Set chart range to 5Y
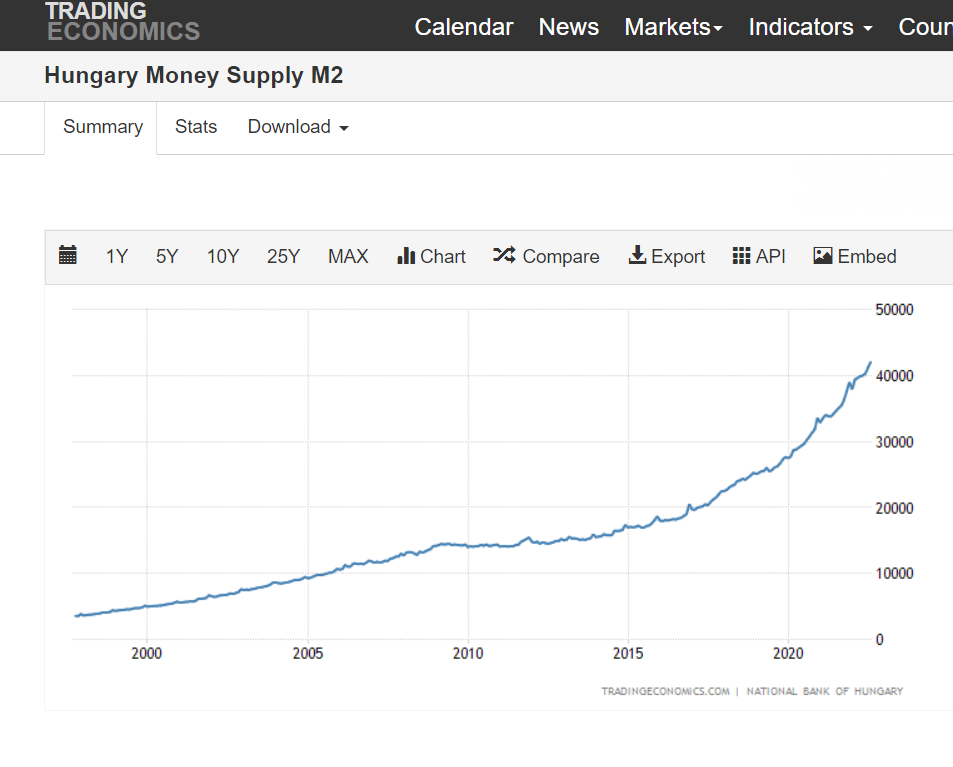 pyautogui.click(x=167, y=256)
